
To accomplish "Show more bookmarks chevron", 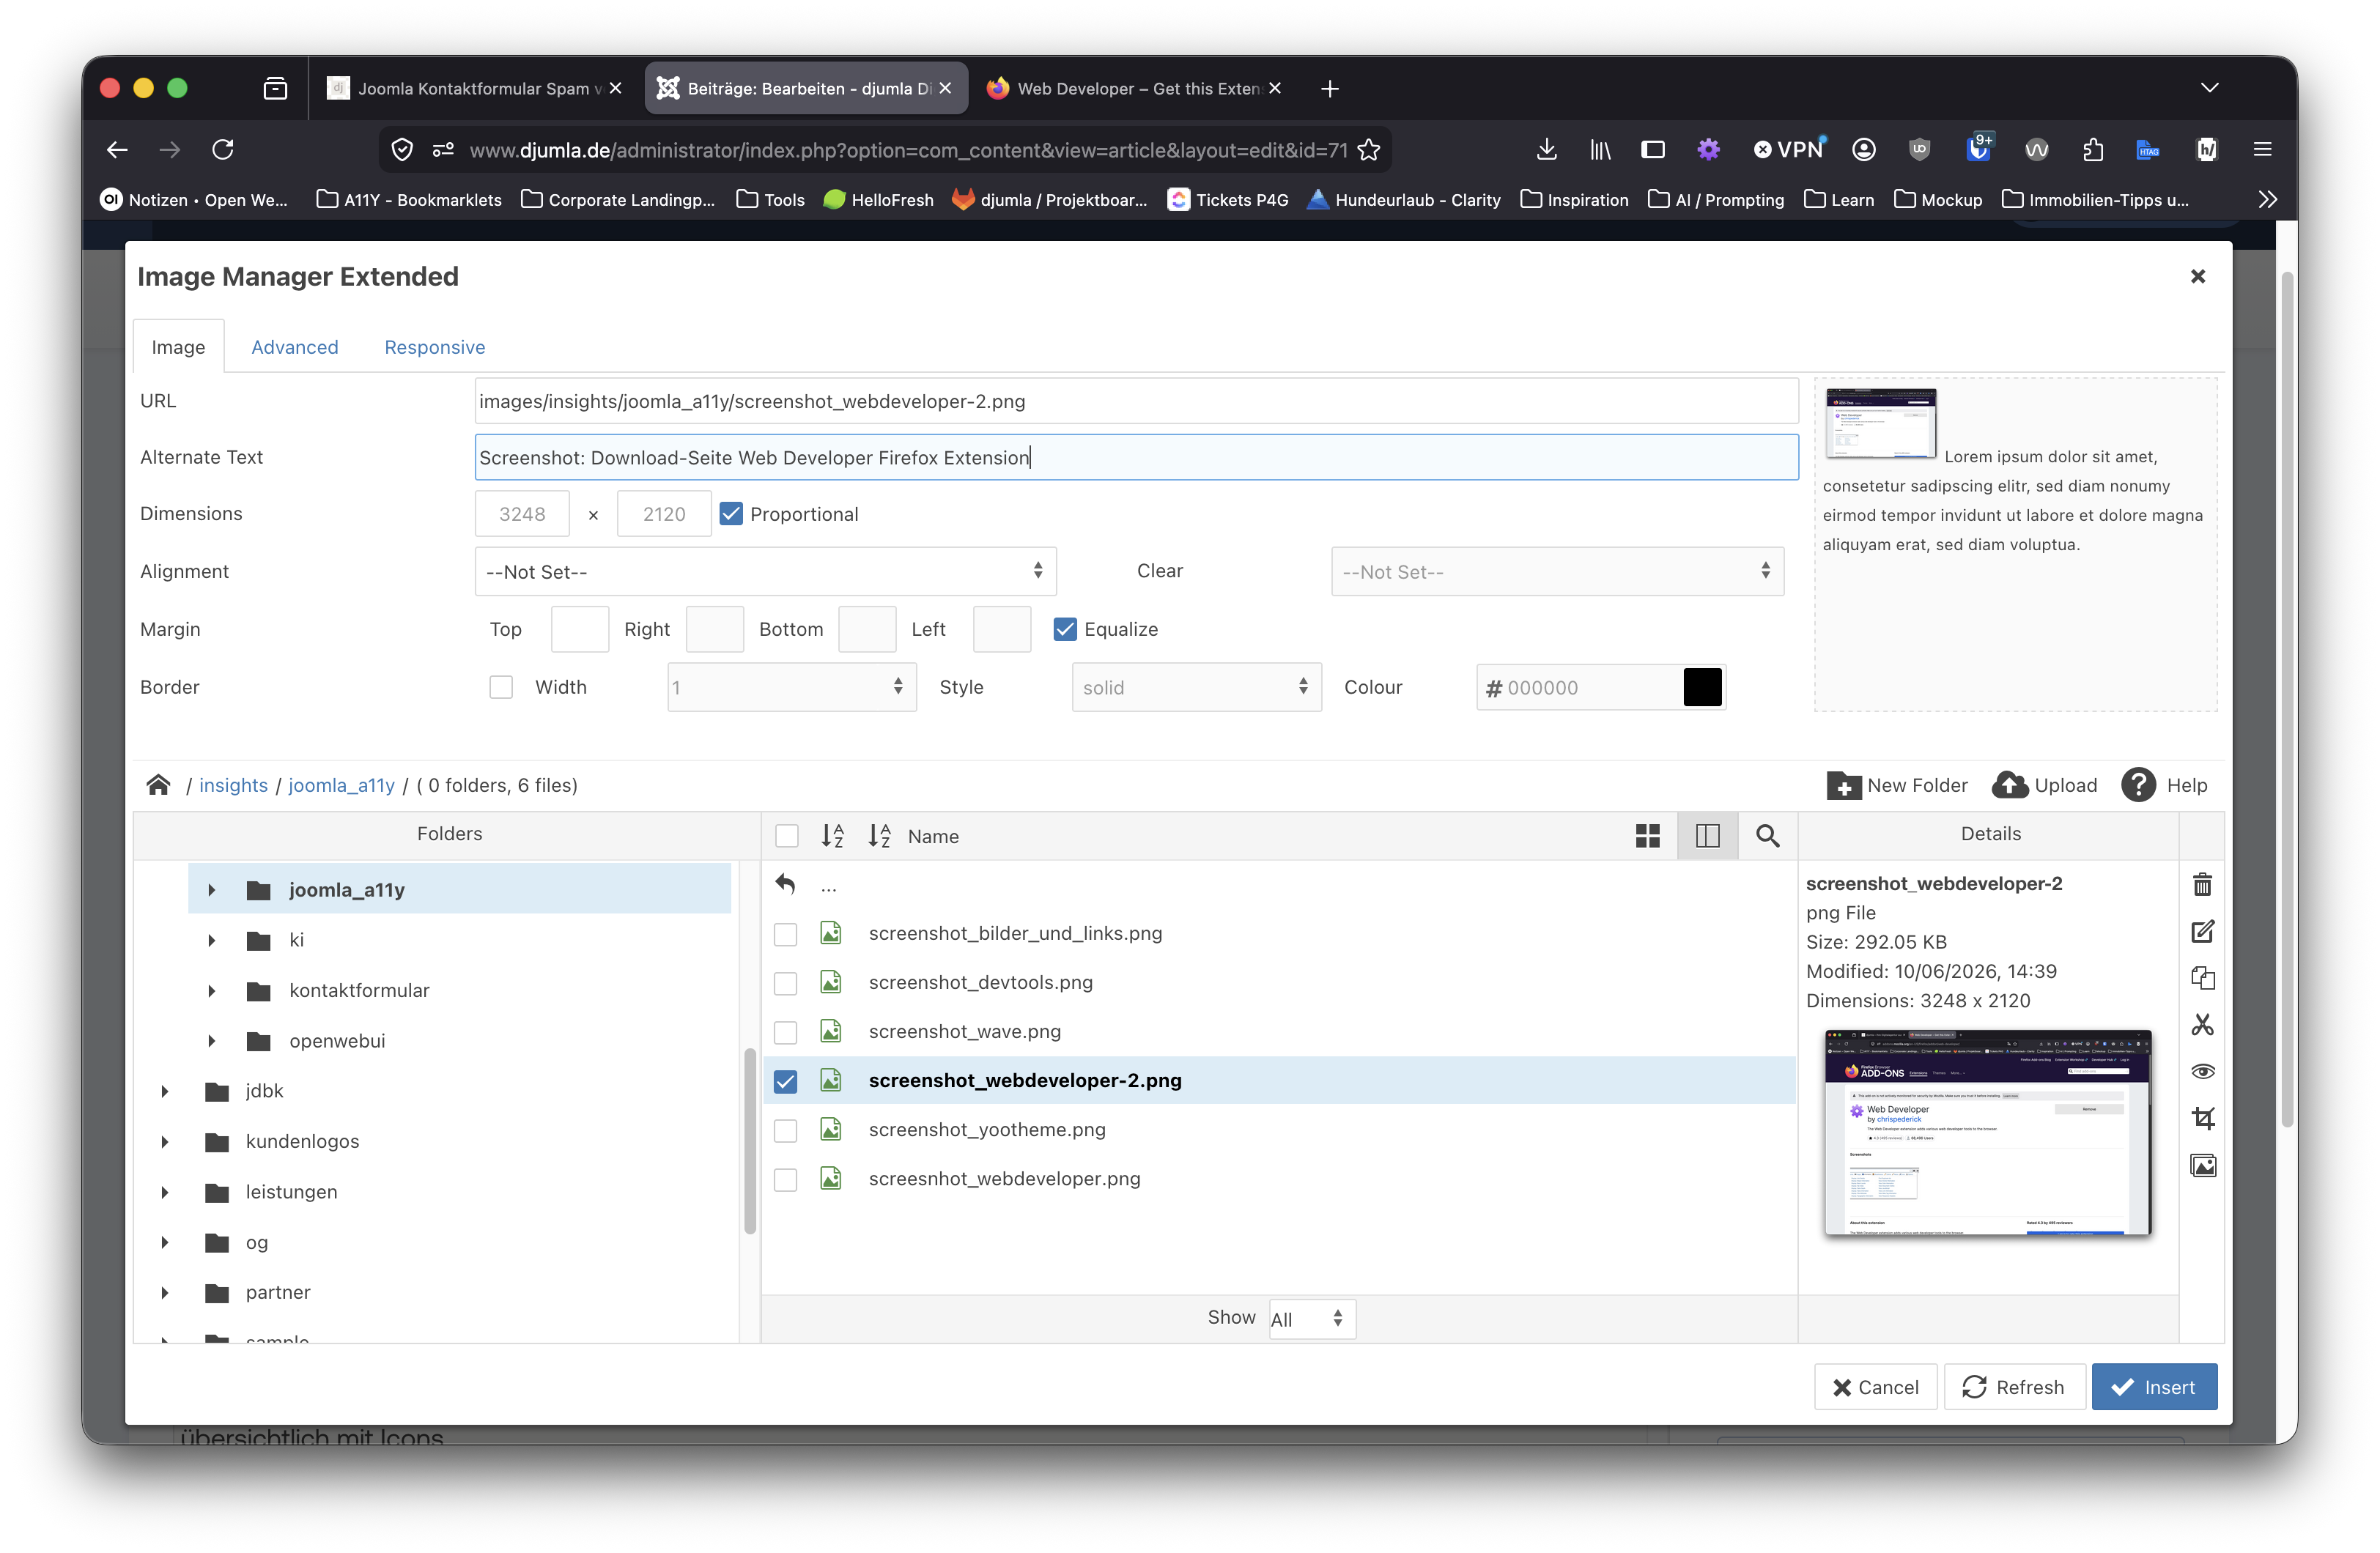I will tap(2267, 200).
